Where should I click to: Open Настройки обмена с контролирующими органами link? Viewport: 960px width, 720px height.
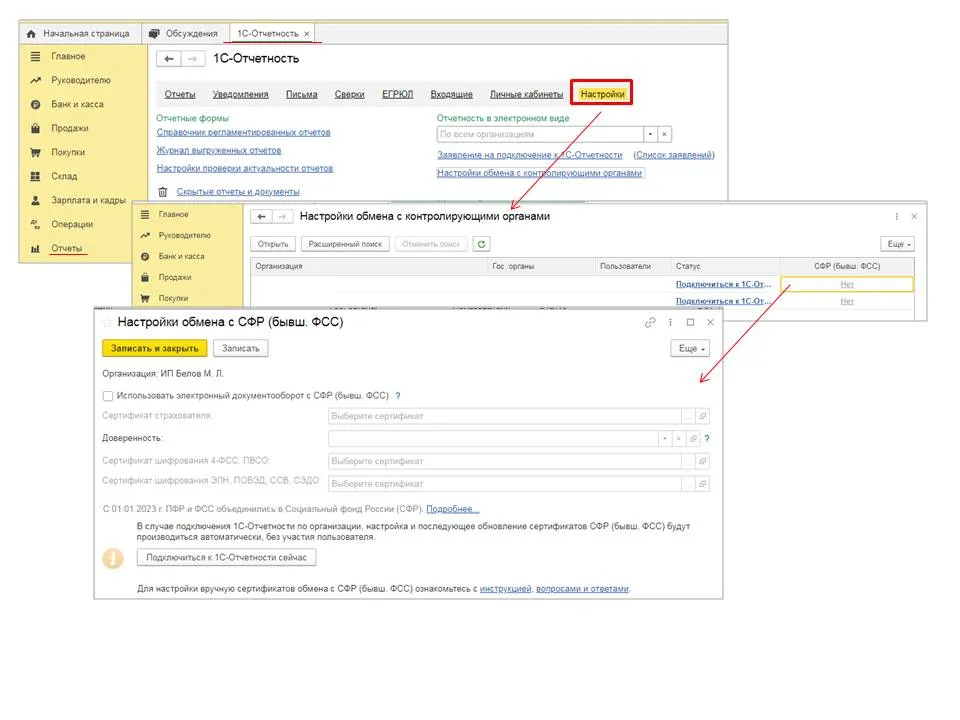[x=539, y=173]
